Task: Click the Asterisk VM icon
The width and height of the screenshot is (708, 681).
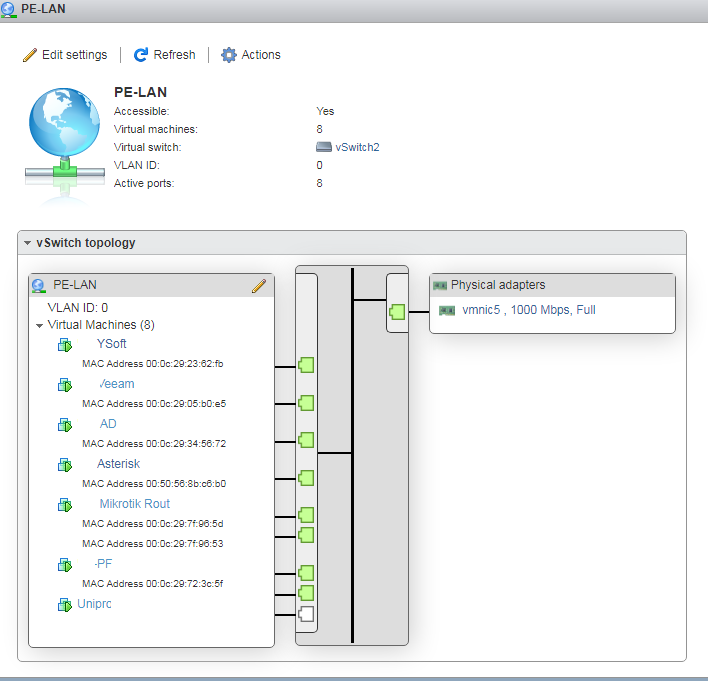Action: tap(65, 465)
